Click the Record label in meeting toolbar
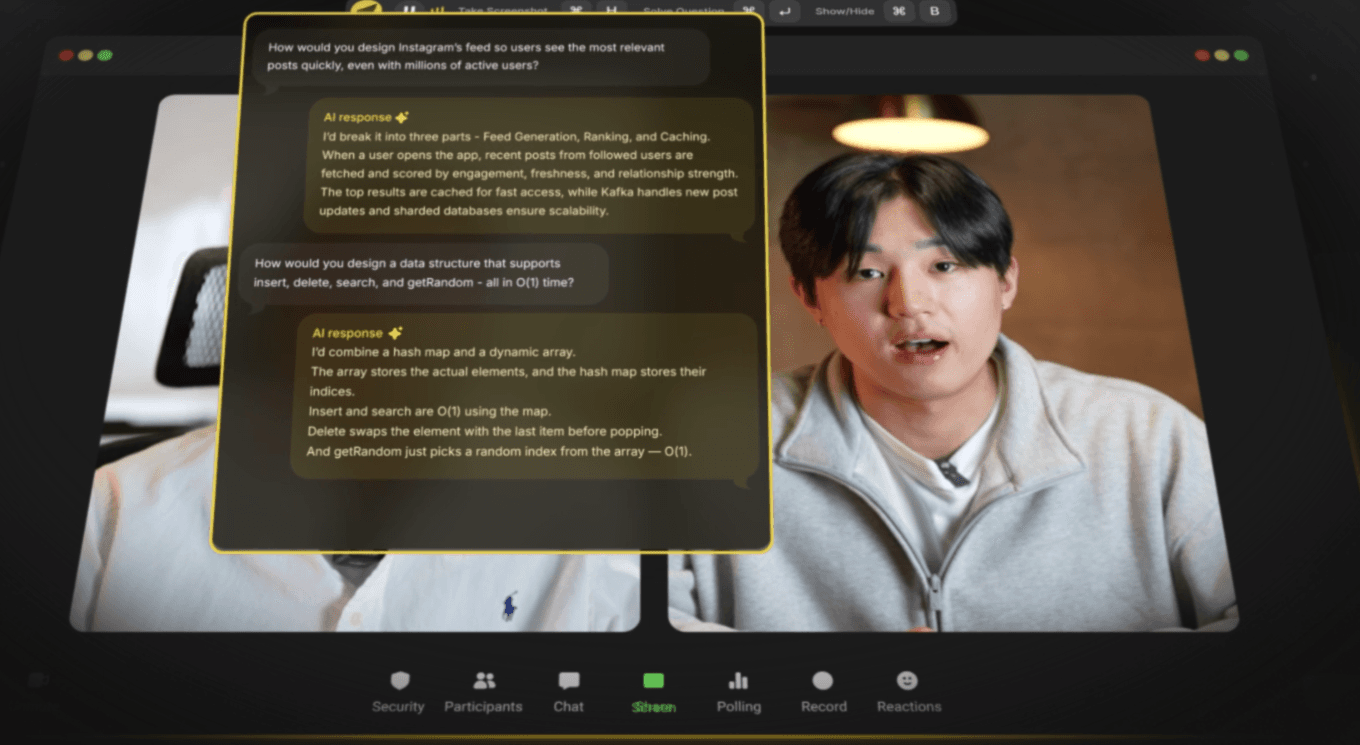This screenshot has height=745, width=1360. [823, 706]
